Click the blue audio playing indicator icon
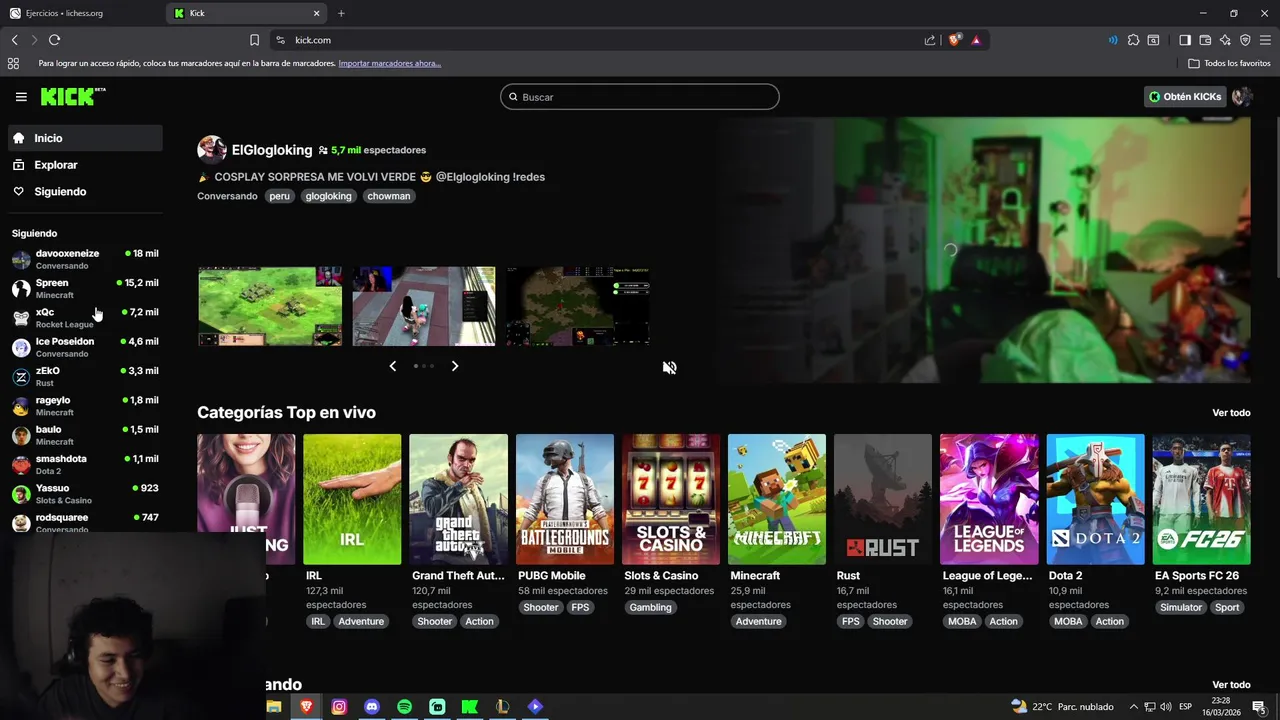The image size is (1280, 720). pos(1113,40)
